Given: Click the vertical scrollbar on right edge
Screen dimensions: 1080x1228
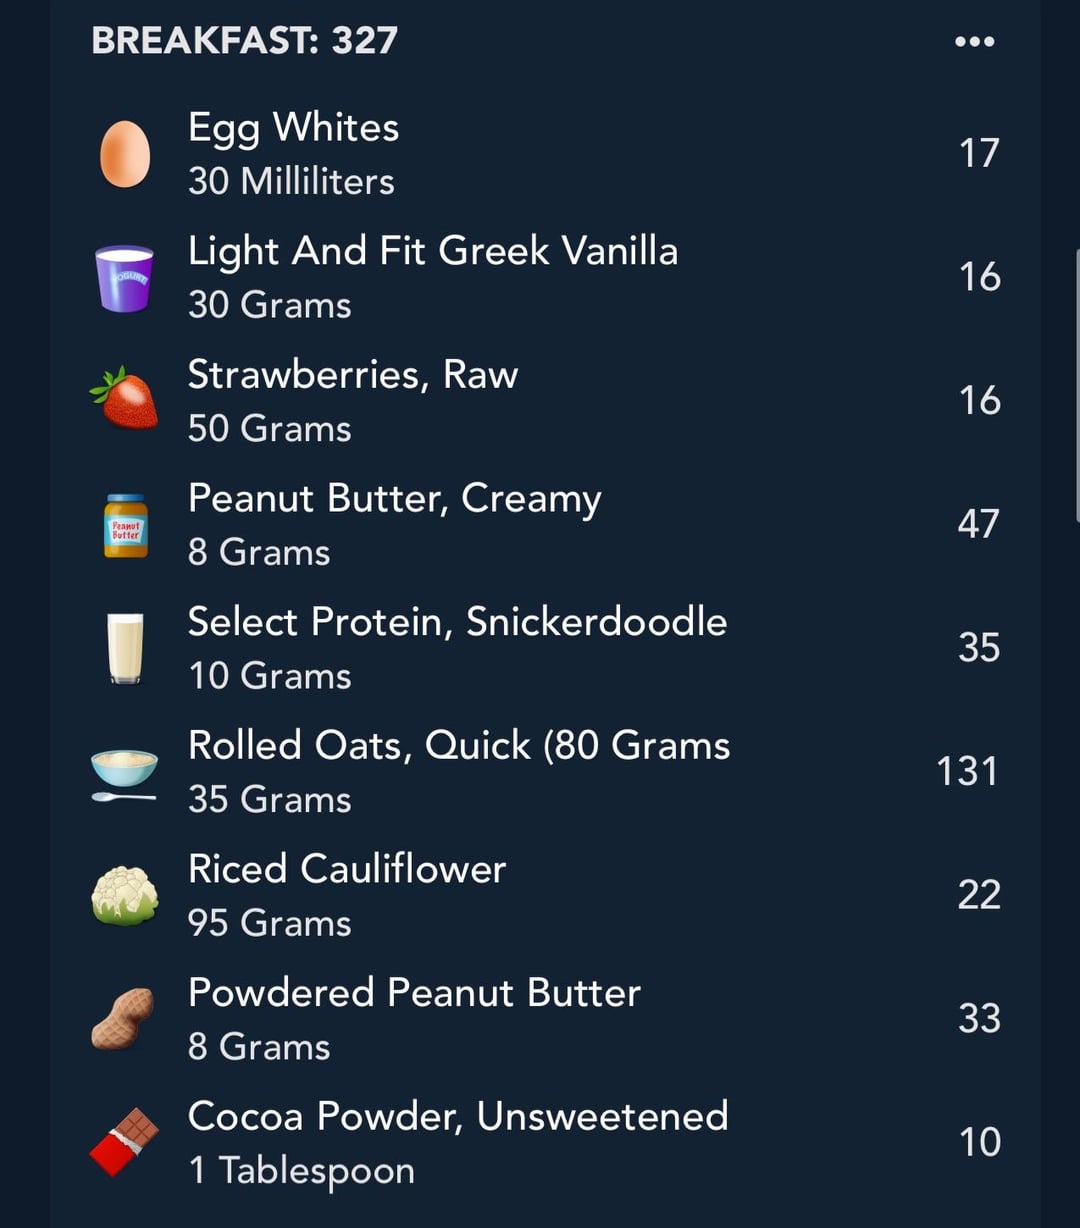Looking at the screenshot, I should [1076, 385].
